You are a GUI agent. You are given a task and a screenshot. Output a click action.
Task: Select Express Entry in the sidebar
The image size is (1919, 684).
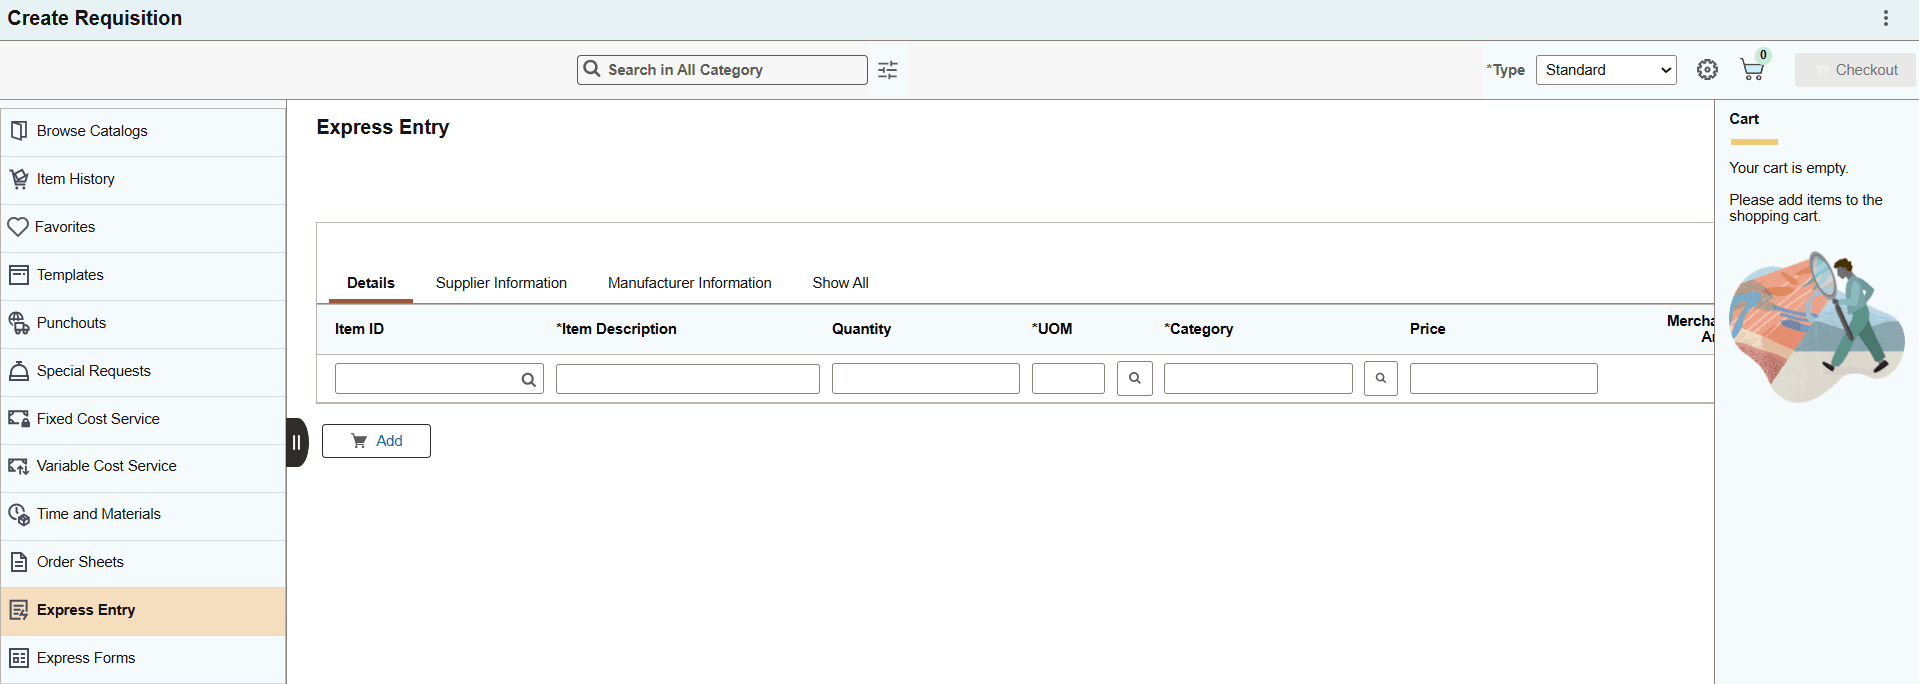pos(143,611)
